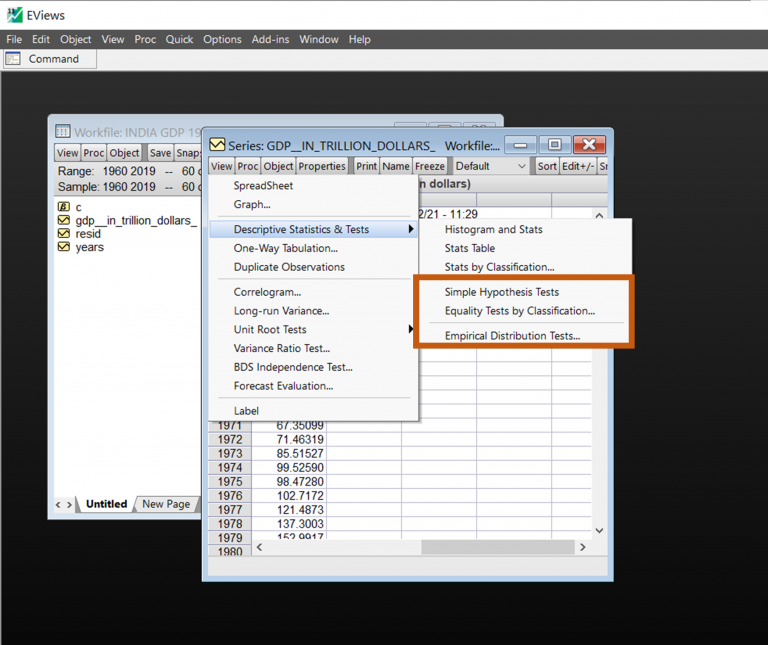This screenshot has width=768, height=645.
Task: Select the years series icon
Action: (x=64, y=247)
